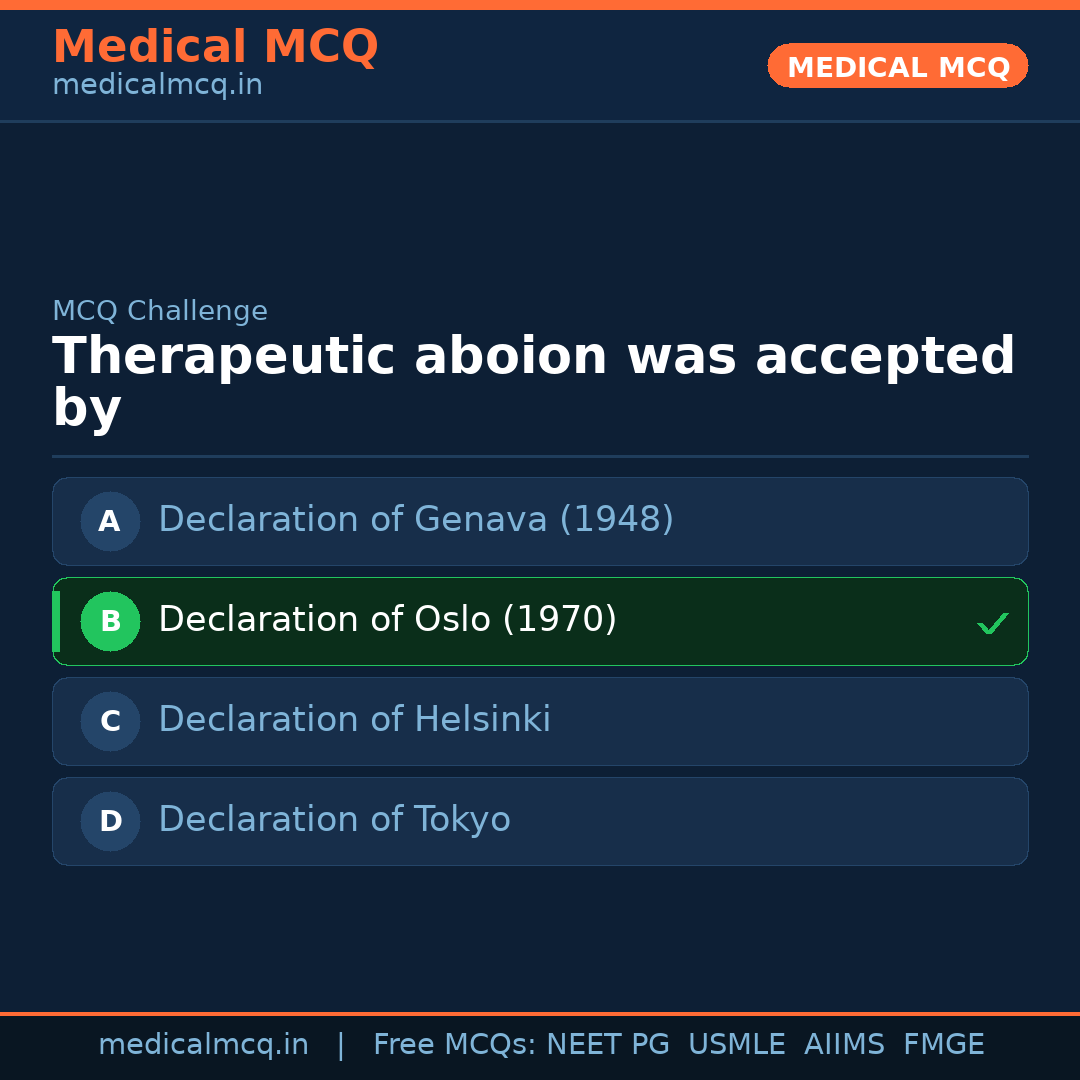This screenshot has height=1080, width=1080.
Task: Select Declaration of Genava (1948) answer
Action: (416, 520)
